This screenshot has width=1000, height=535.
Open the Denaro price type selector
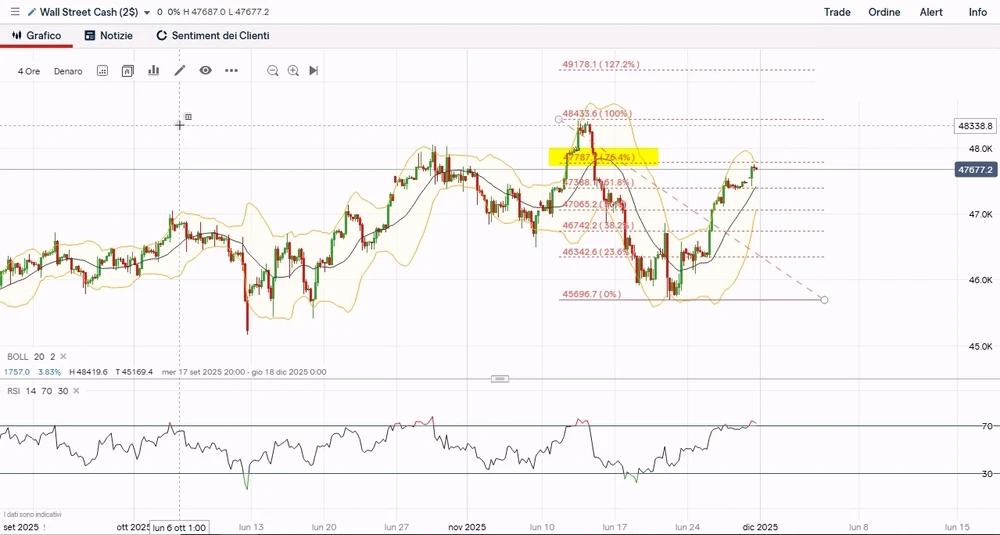[x=68, y=71]
